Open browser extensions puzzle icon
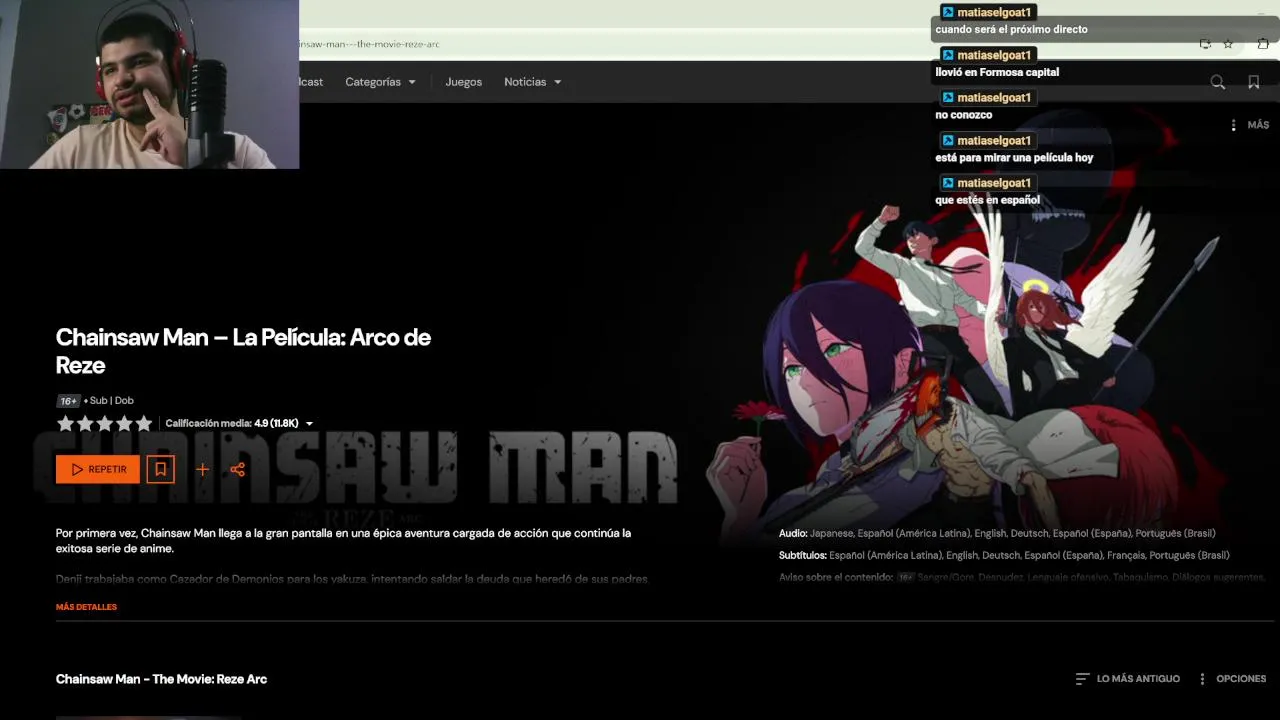The image size is (1280, 720). [x=1263, y=44]
